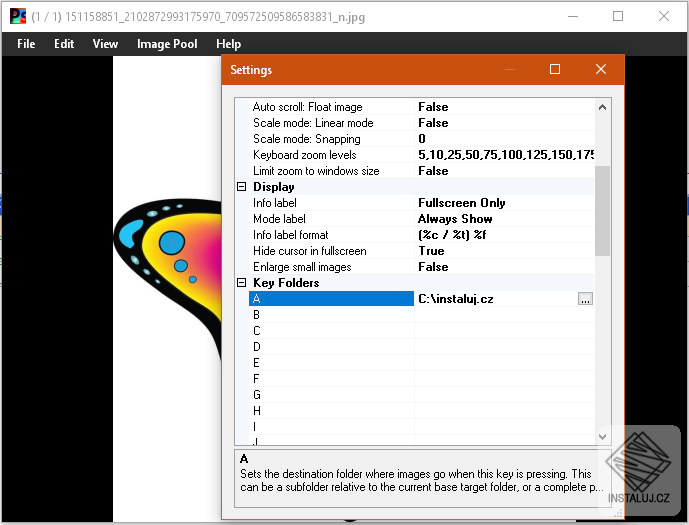Edit the C:\instaluj.cz path field
This screenshot has height=525, width=689.
click(497, 299)
